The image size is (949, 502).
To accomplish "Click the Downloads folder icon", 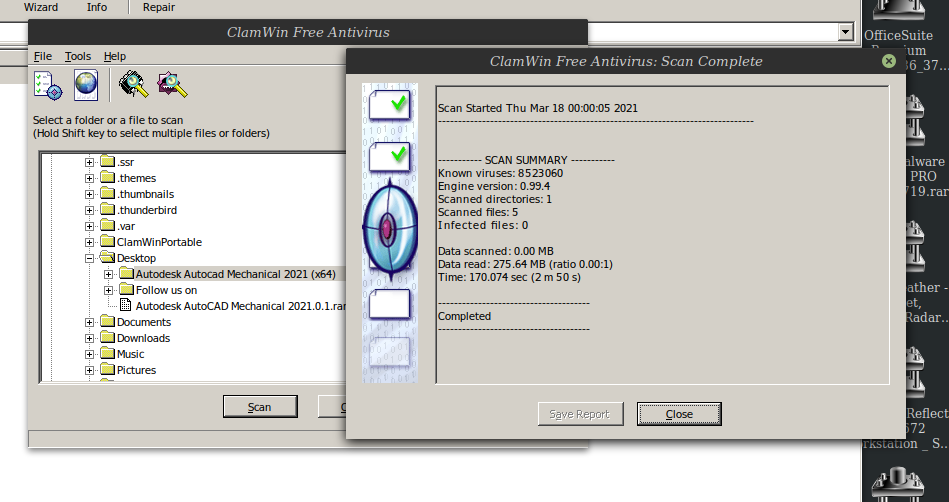I will [107, 337].
